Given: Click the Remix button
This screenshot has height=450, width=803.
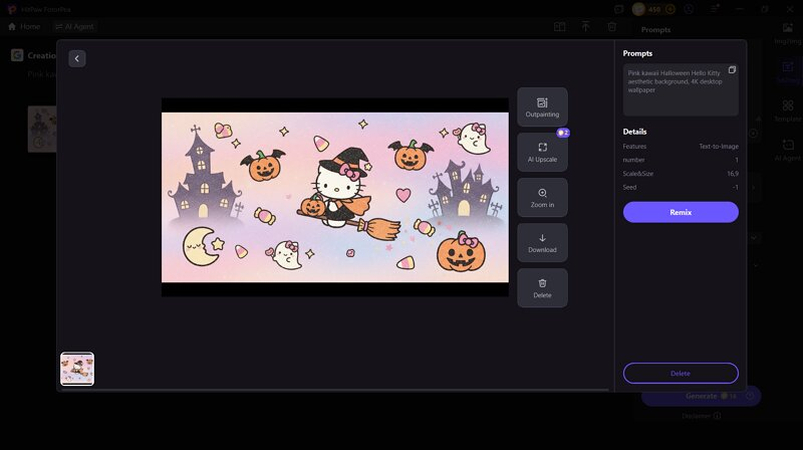Looking at the screenshot, I should (x=681, y=212).
